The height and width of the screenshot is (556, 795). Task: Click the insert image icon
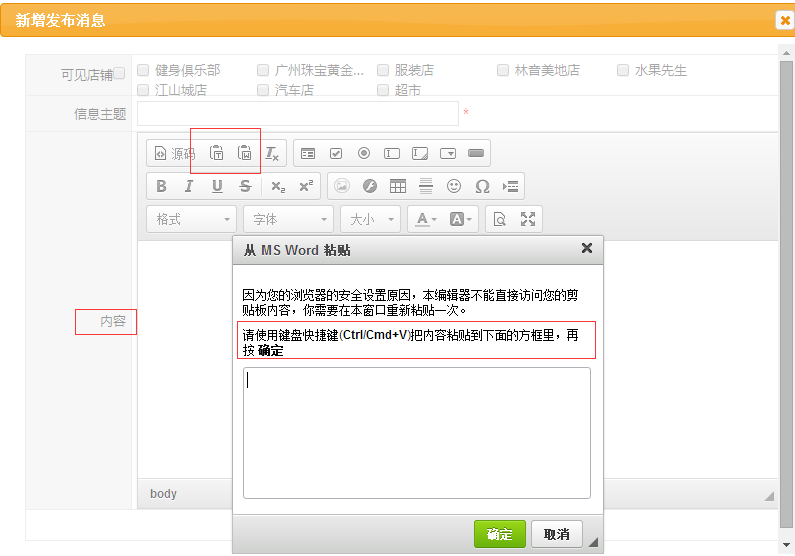pos(342,186)
